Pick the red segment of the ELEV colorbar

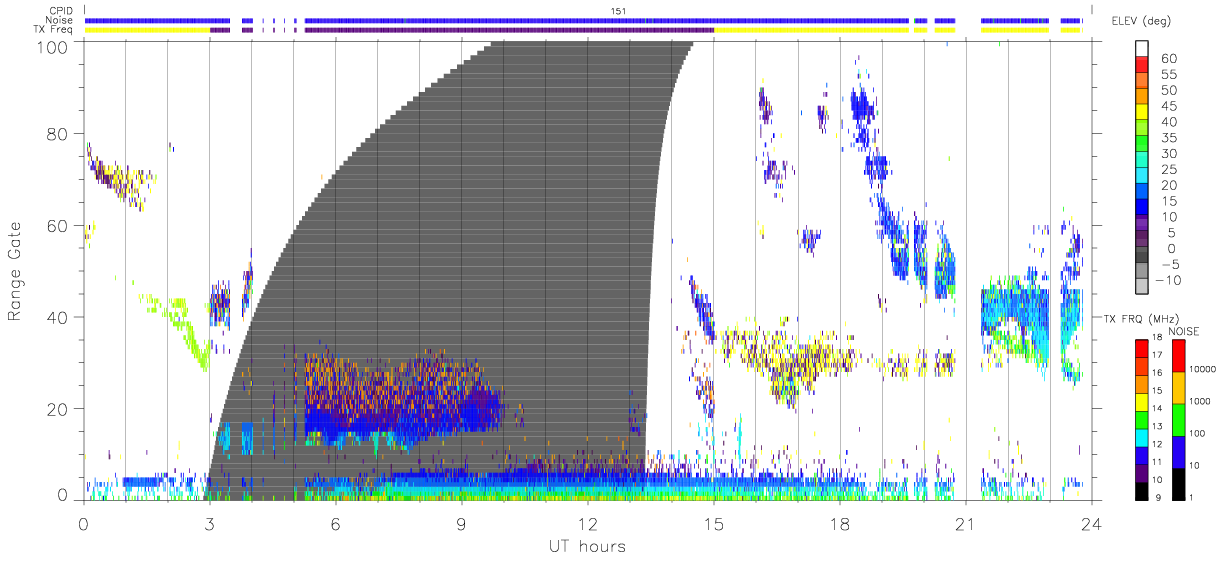[x=1142, y=66]
